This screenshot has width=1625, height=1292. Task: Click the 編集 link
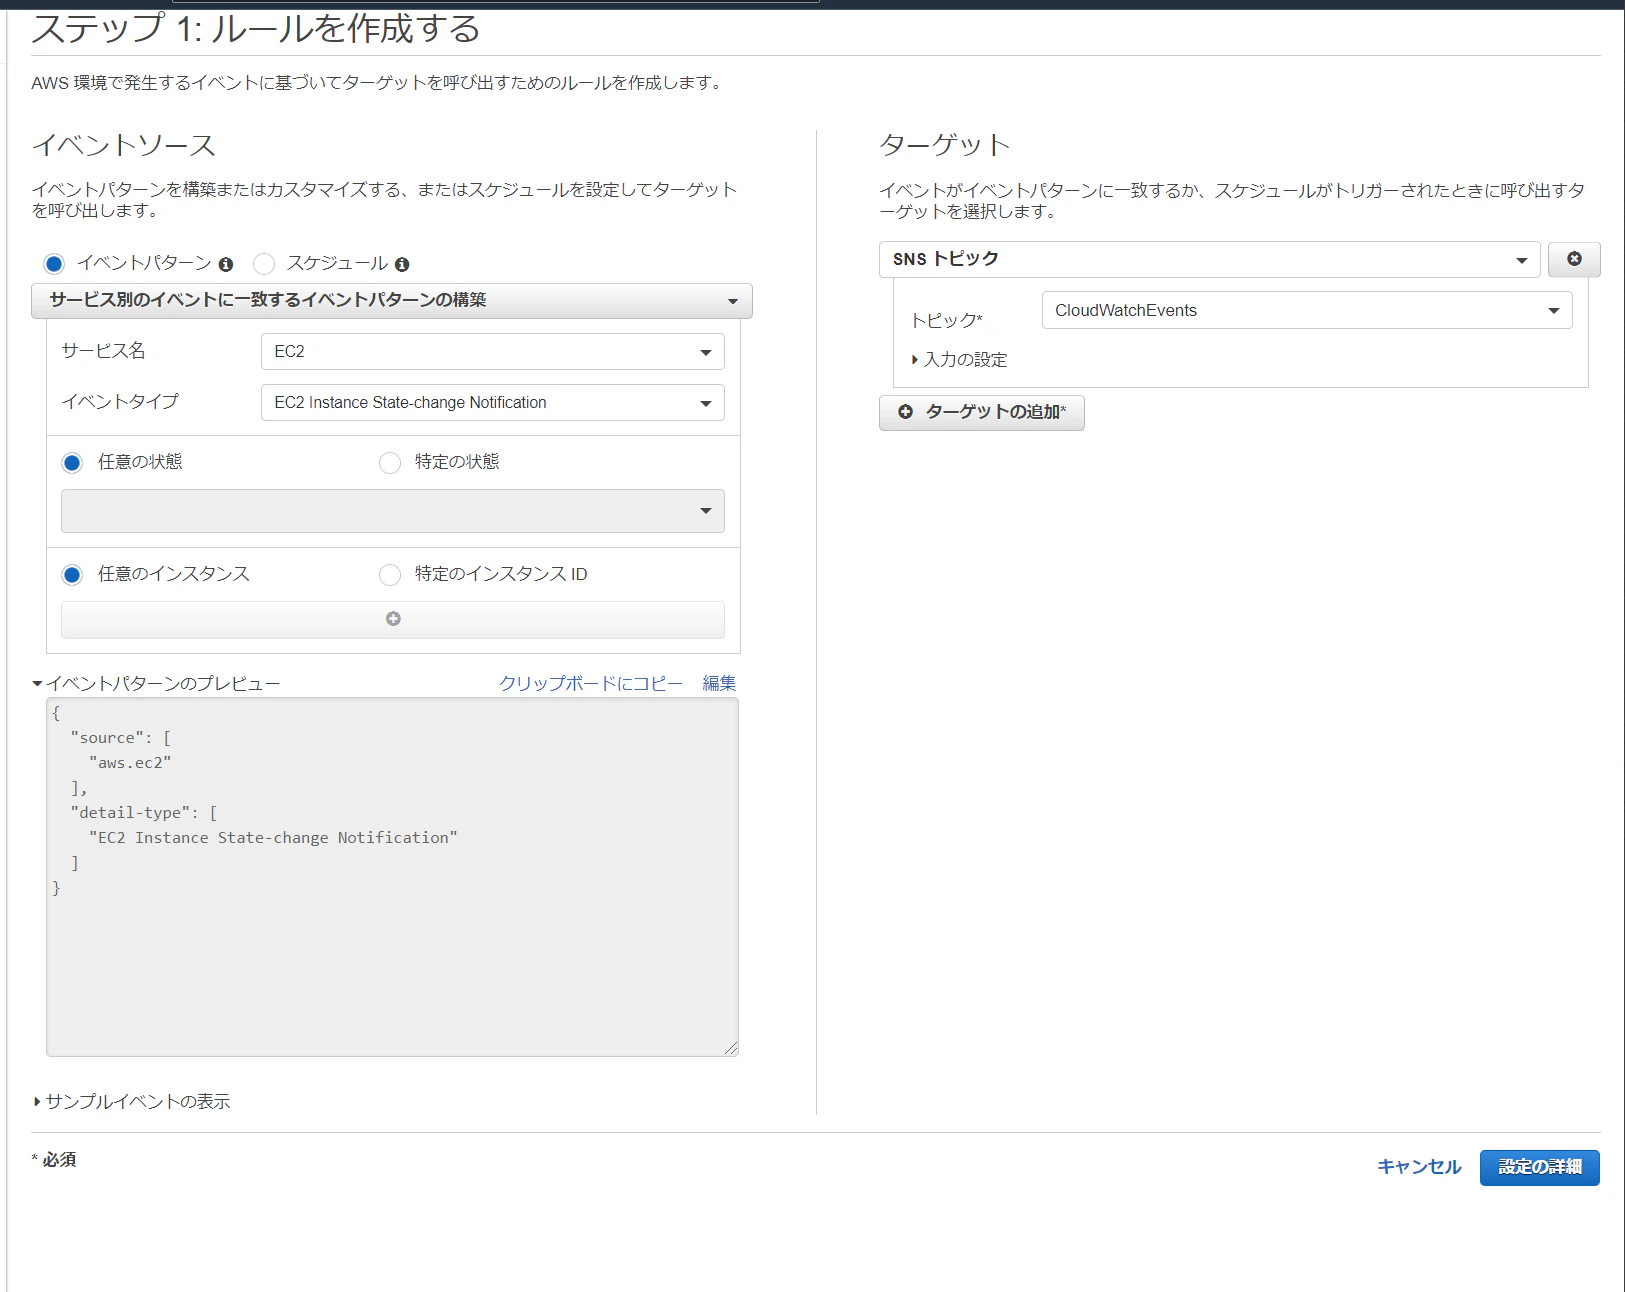(x=719, y=683)
